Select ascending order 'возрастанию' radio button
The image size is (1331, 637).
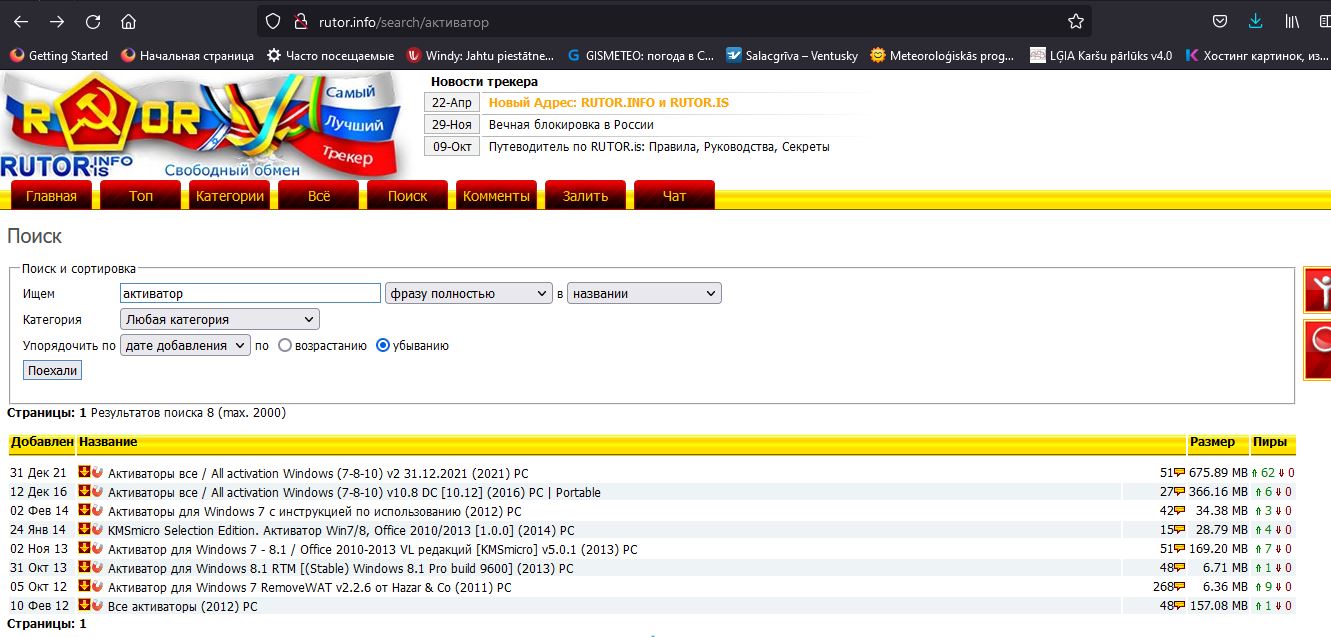pyautogui.click(x=285, y=346)
